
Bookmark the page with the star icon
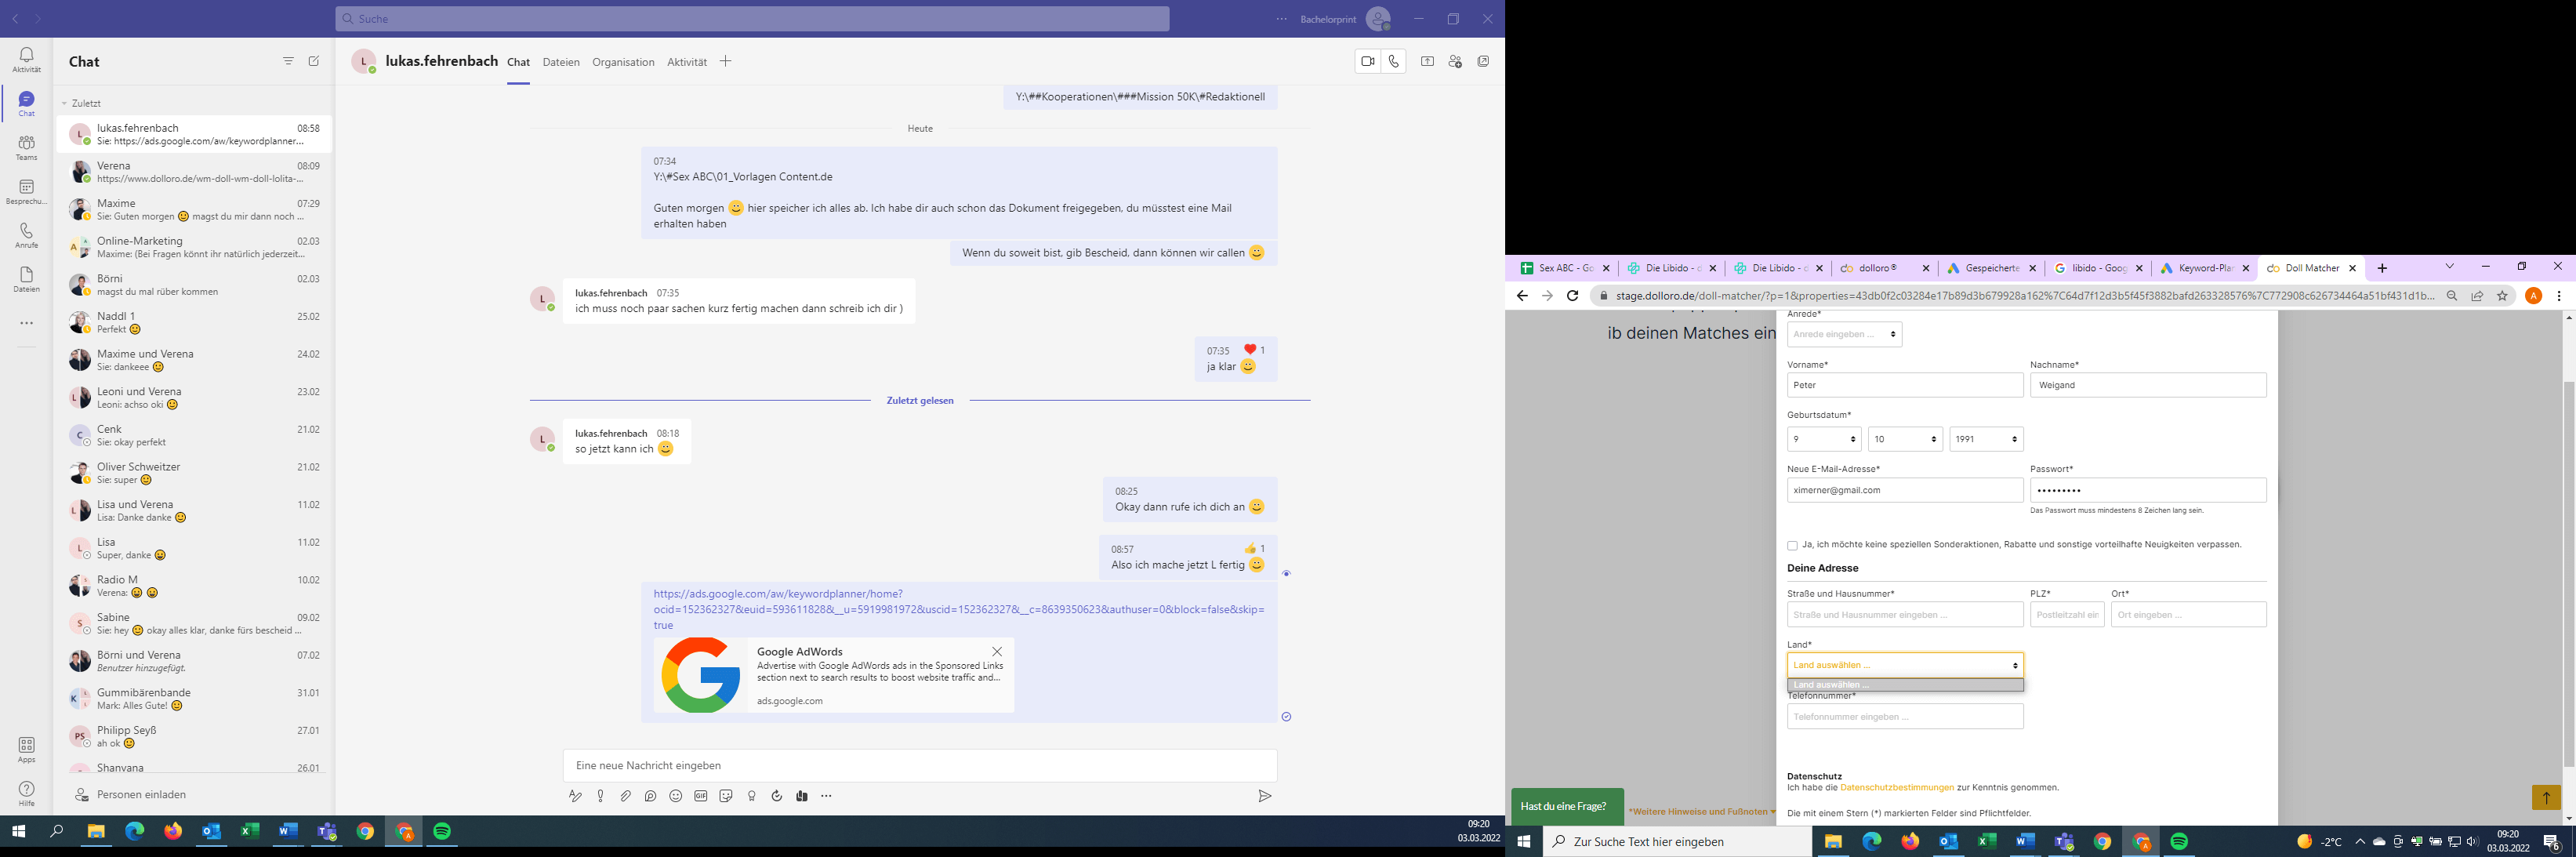pos(2503,296)
